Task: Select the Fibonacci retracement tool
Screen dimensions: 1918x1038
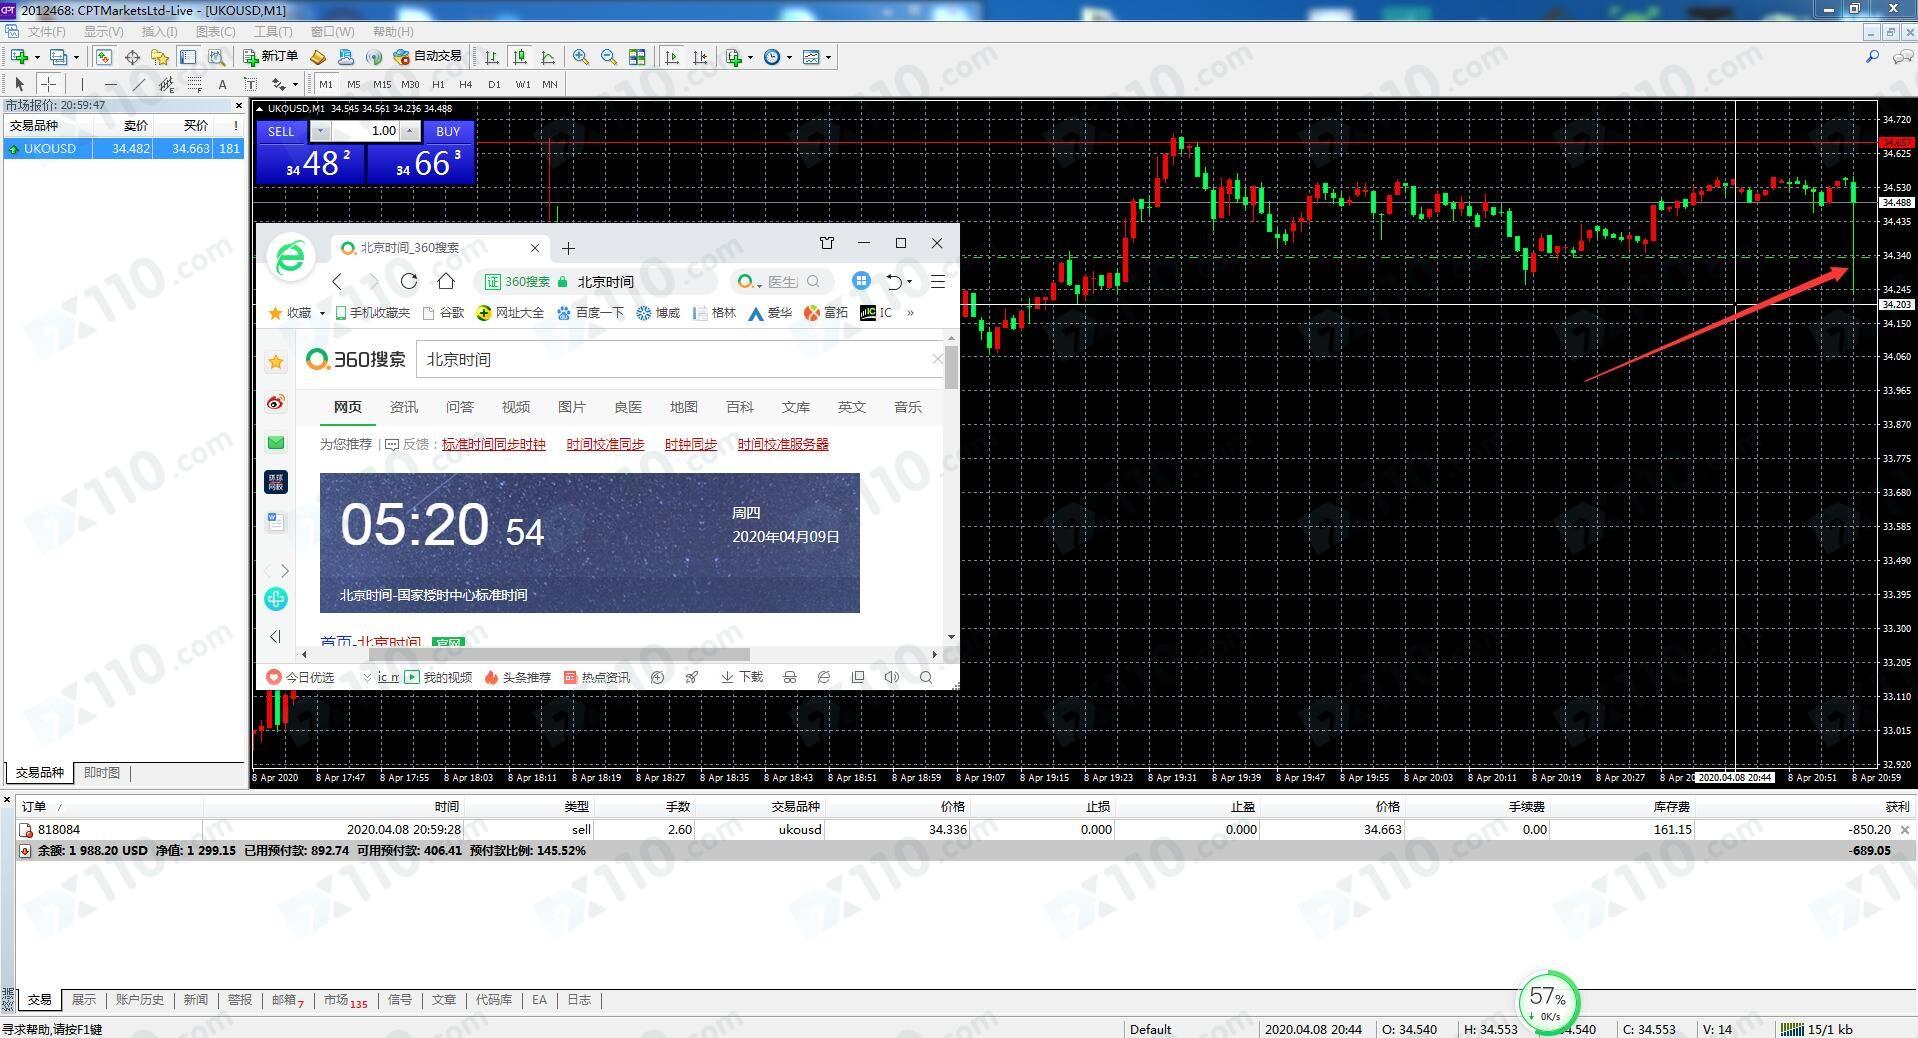Action: (194, 85)
